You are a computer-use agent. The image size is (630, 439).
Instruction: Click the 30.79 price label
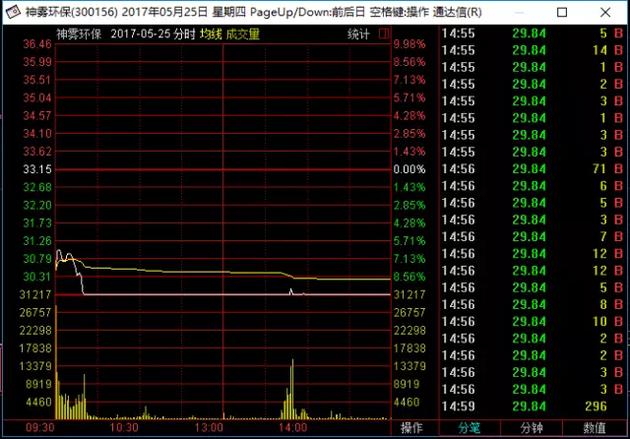[37, 259]
